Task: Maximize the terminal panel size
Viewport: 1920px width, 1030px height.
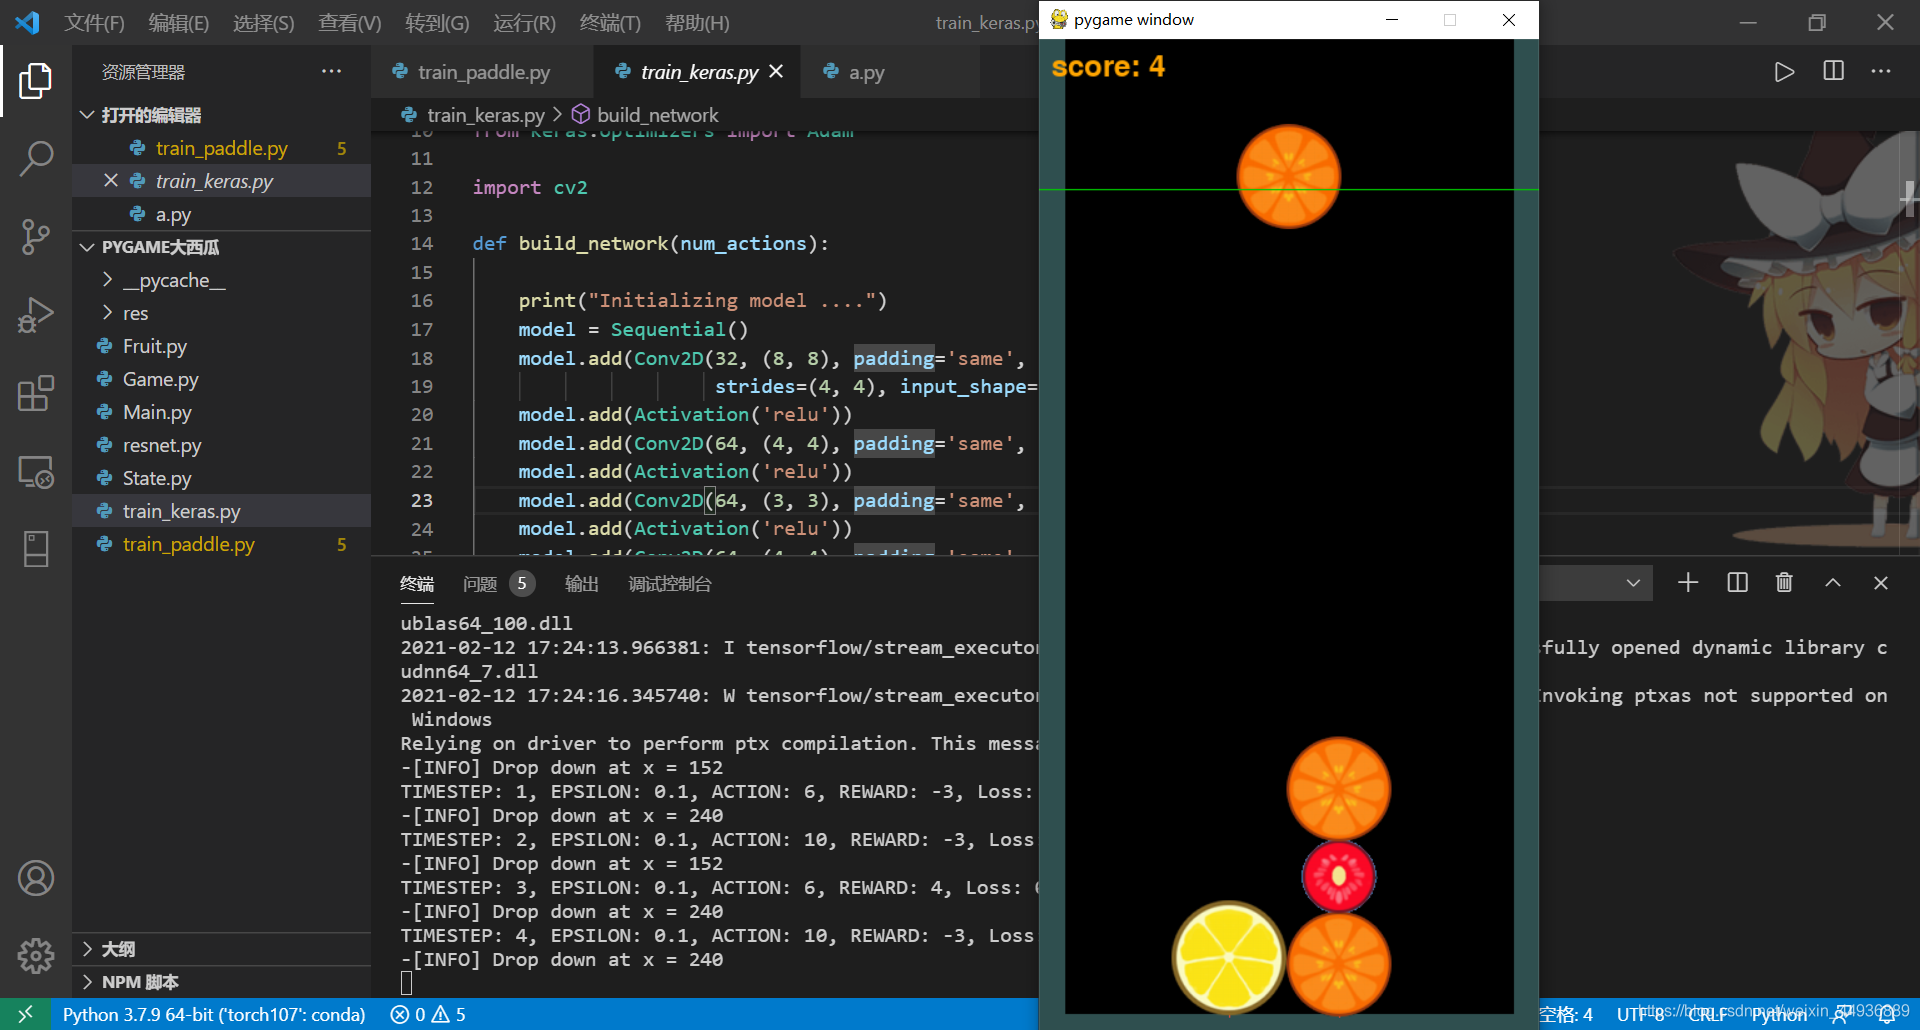Action: tap(1832, 583)
